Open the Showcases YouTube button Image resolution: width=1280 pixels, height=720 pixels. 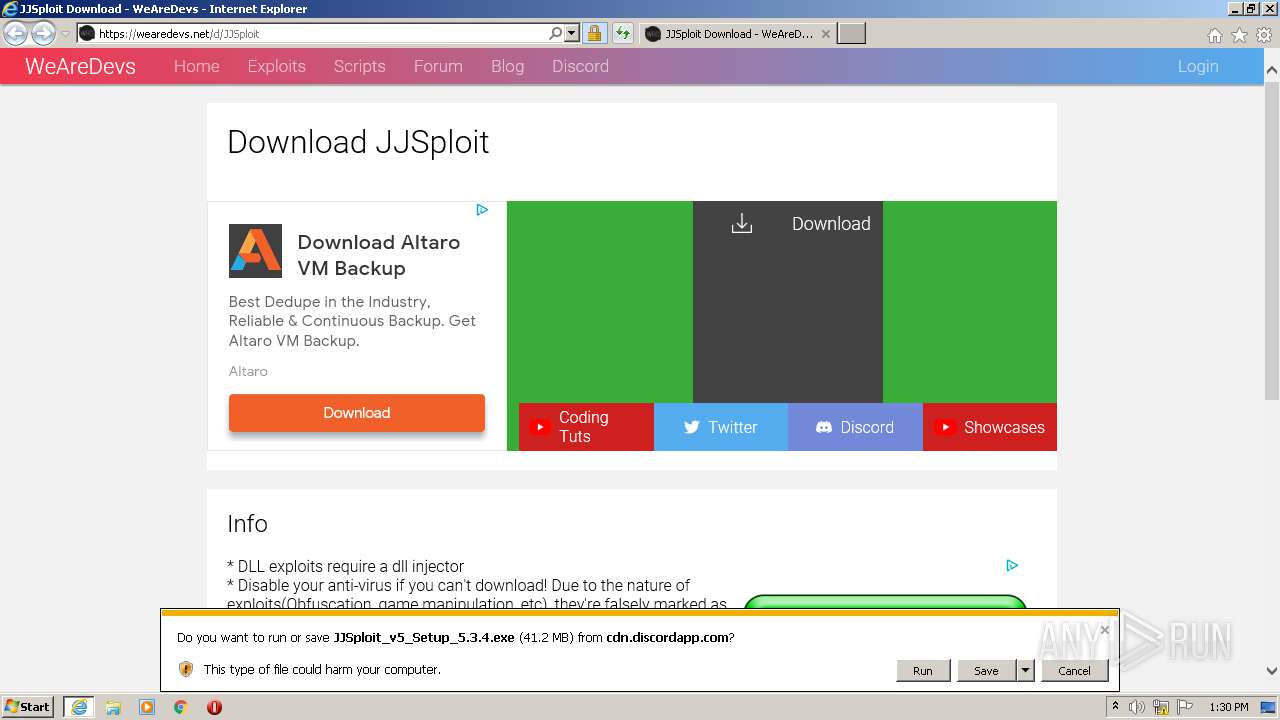coord(990,427)
